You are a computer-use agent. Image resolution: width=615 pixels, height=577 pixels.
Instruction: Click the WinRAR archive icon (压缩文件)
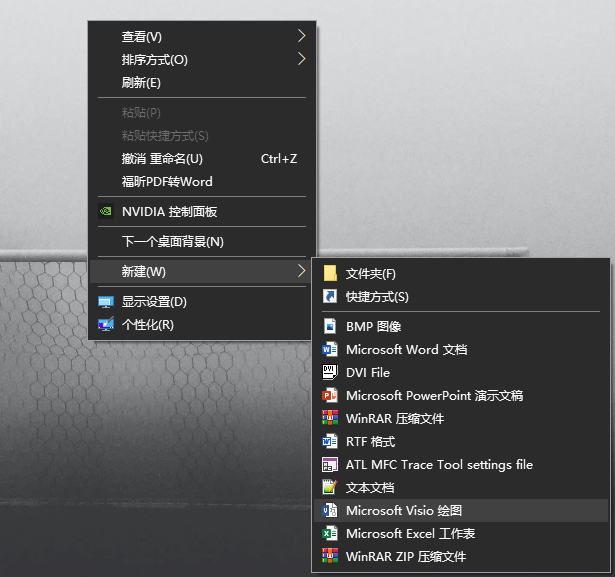330,418
